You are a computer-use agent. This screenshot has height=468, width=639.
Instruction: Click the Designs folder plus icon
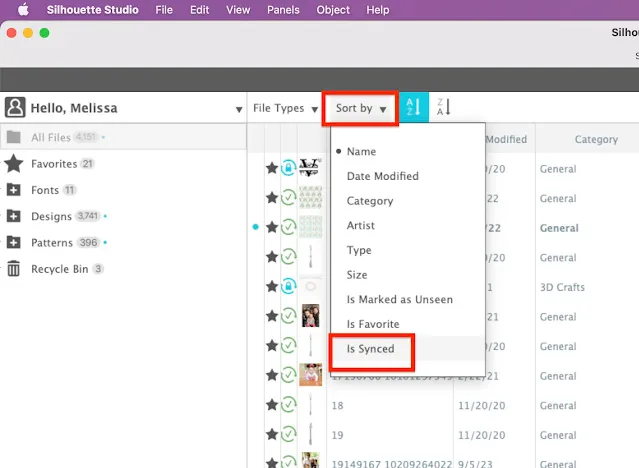[13, 216]
